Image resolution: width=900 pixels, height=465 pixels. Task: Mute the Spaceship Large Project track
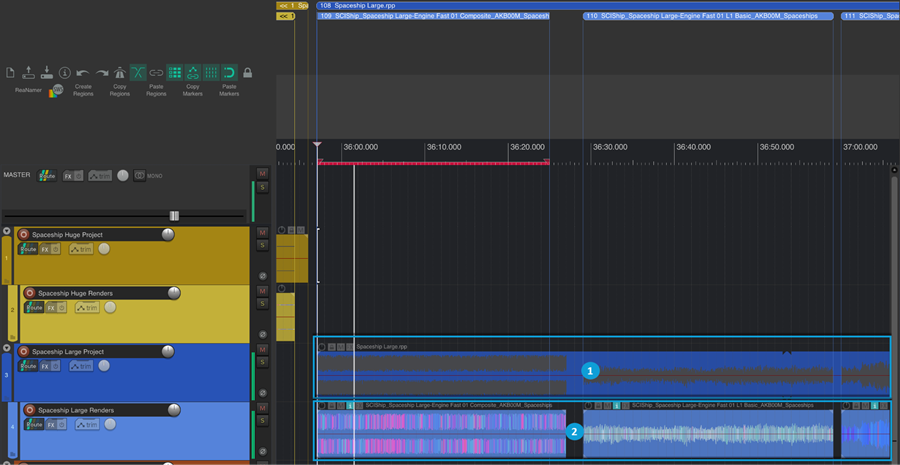263,349
